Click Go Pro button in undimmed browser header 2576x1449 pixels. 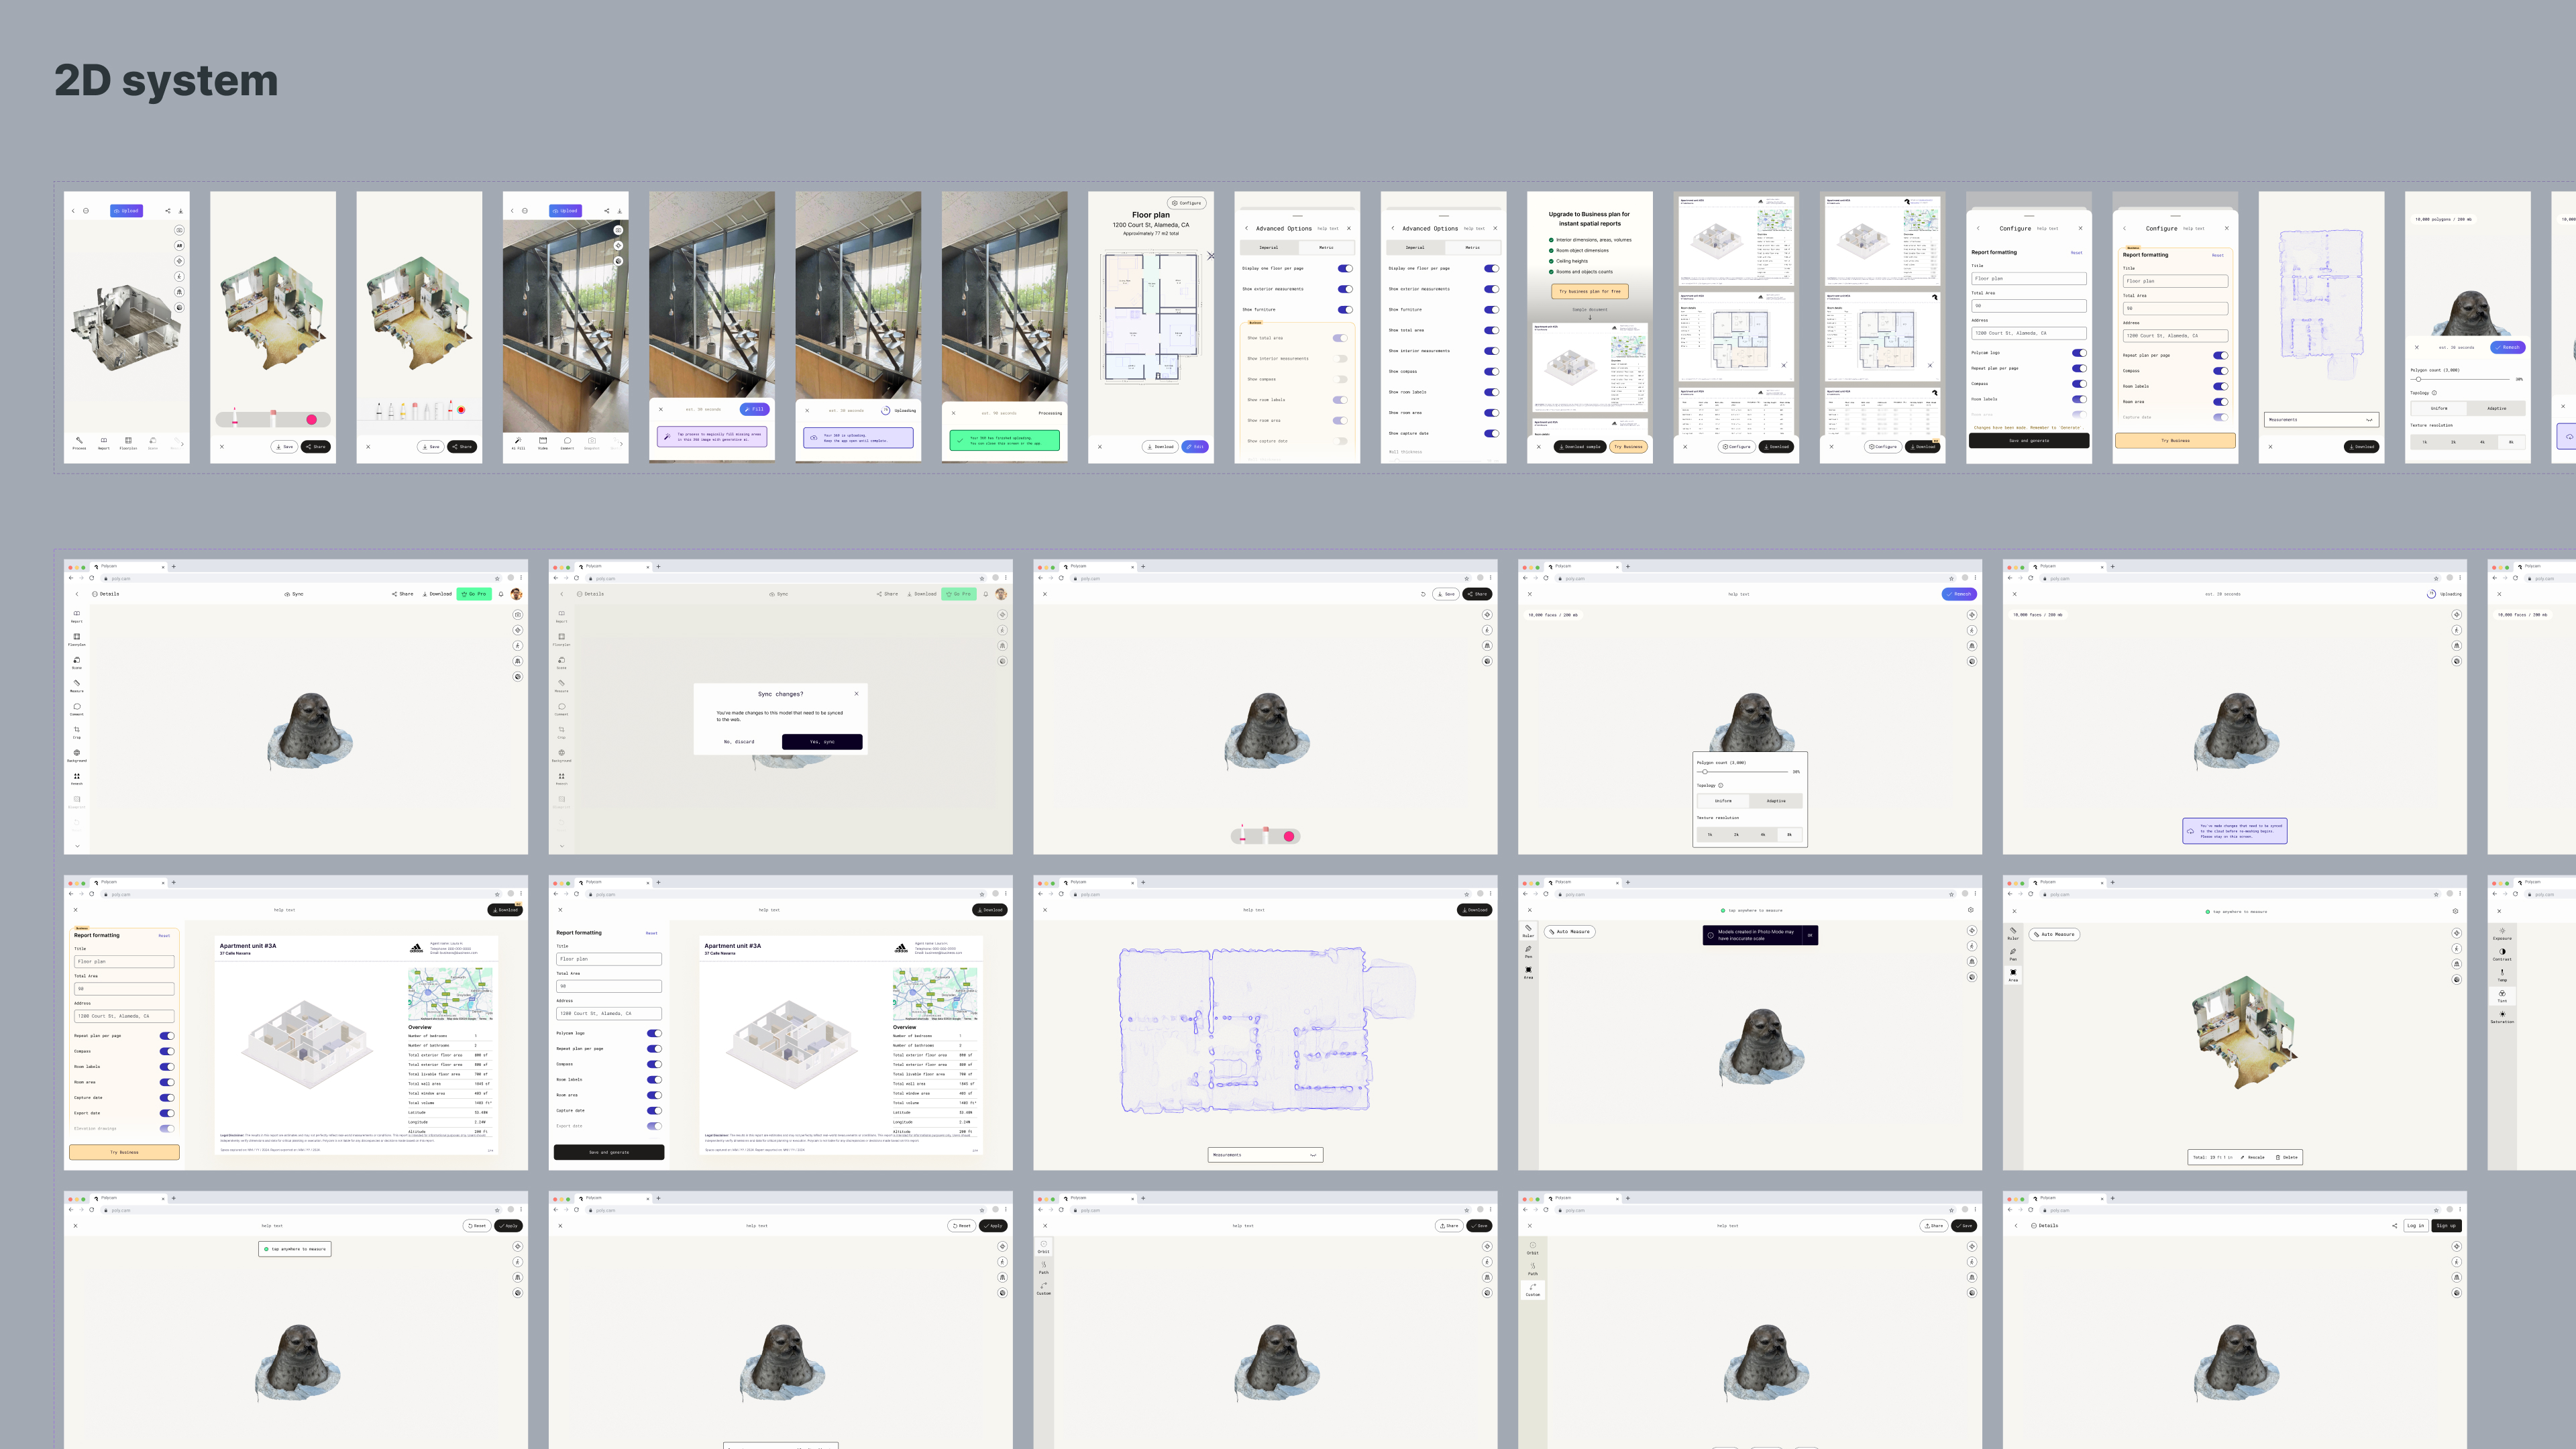474,594
